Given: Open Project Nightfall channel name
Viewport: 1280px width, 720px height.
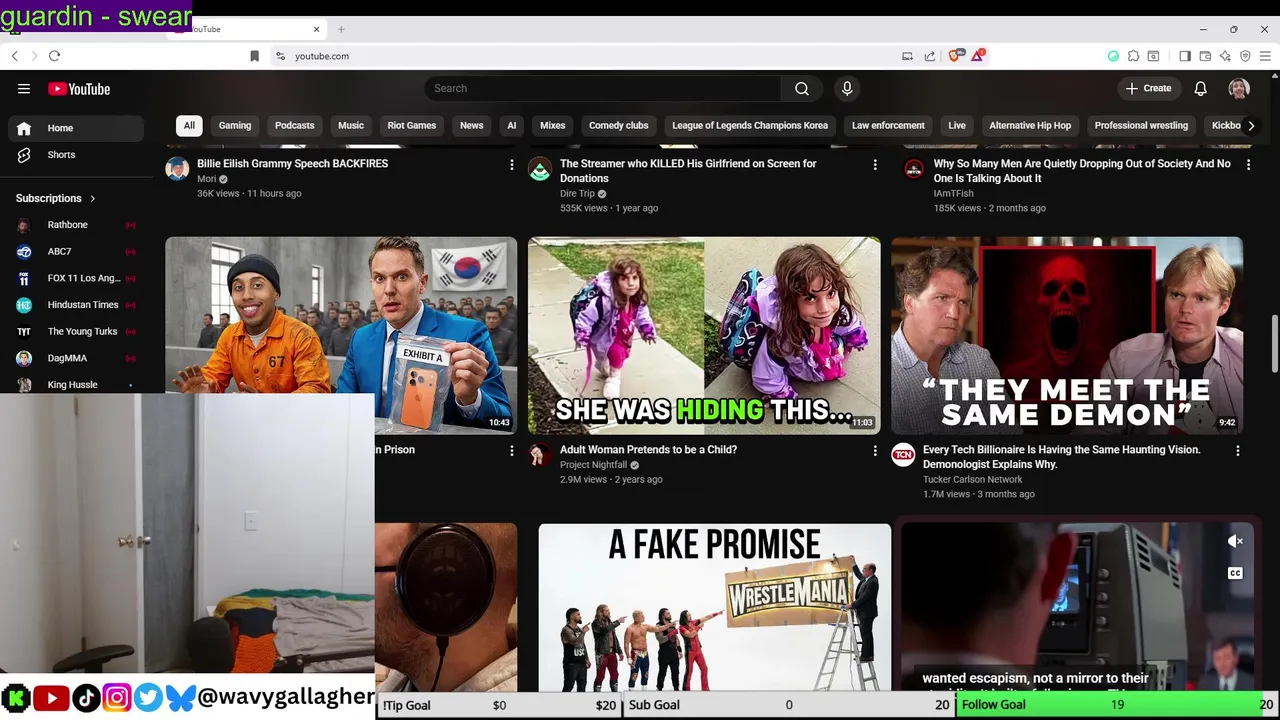Looking at the screenshot, I should [x=593, y=465].
